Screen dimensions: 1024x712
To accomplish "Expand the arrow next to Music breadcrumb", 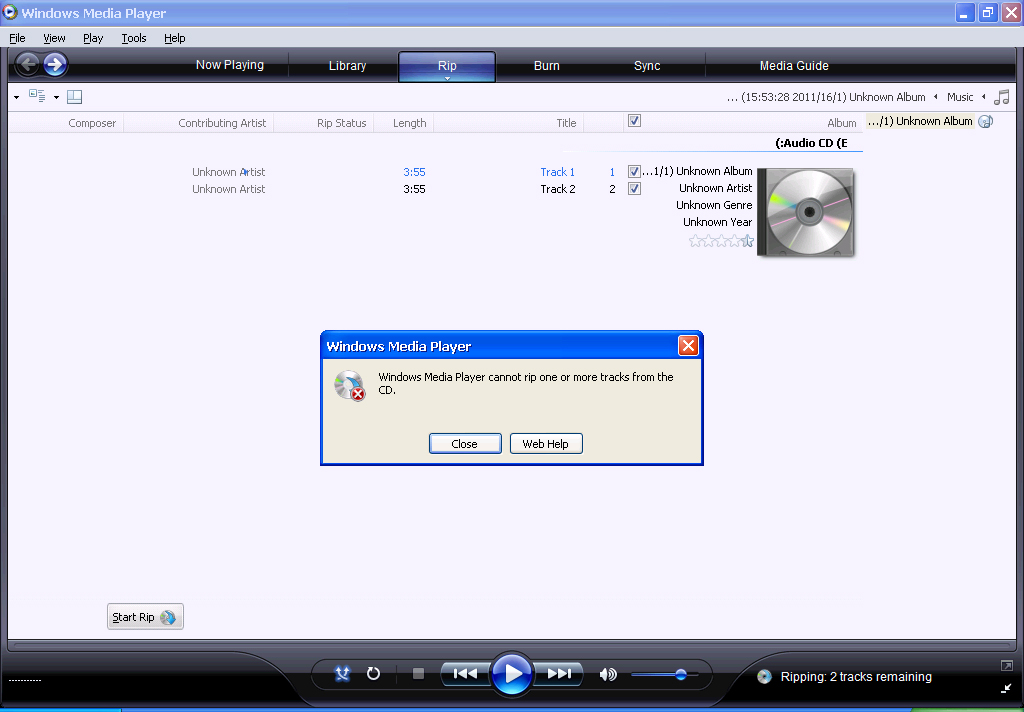I will point(984,97).
